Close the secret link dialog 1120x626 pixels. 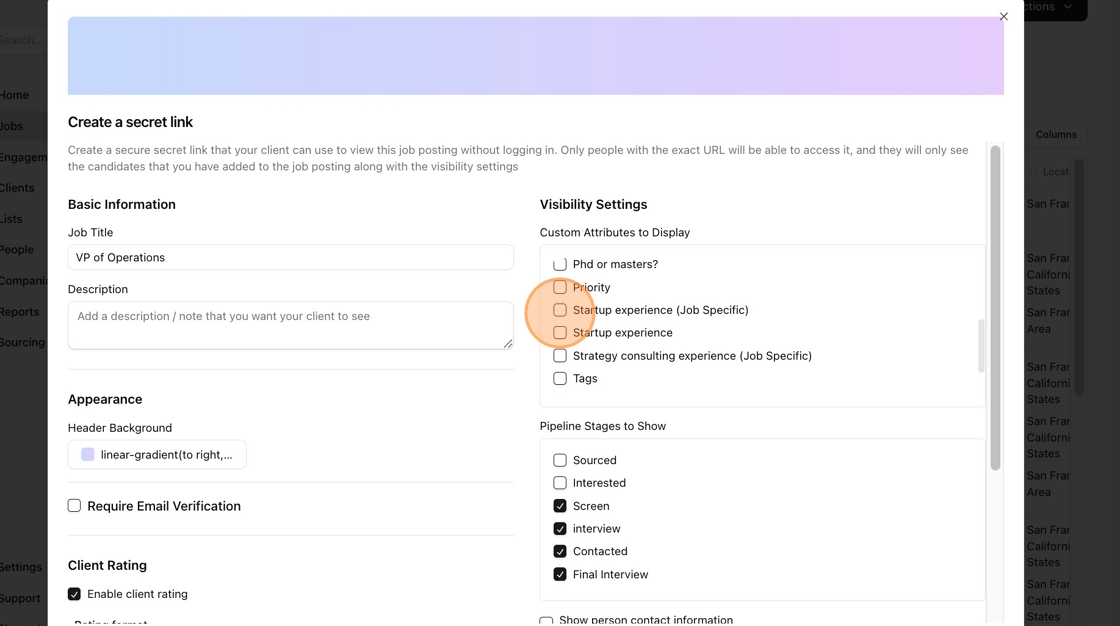[x=1003, y=16]
